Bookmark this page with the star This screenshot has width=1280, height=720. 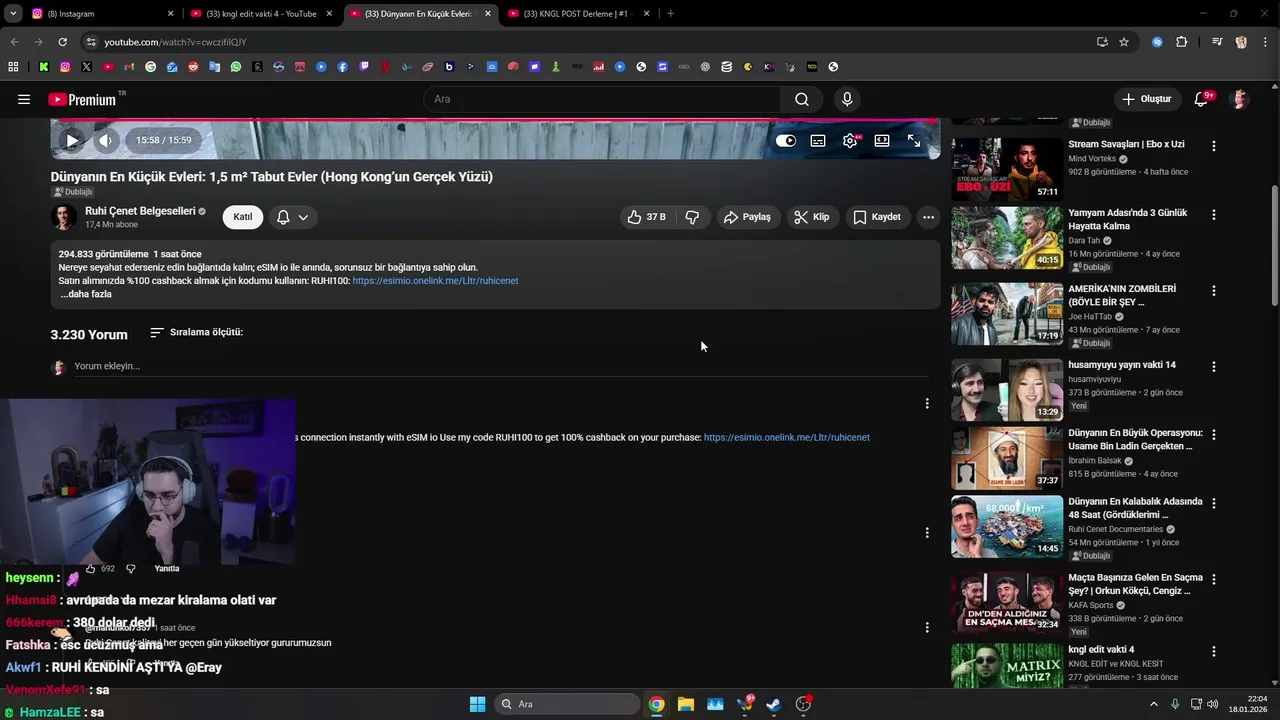pos(1124,42)
